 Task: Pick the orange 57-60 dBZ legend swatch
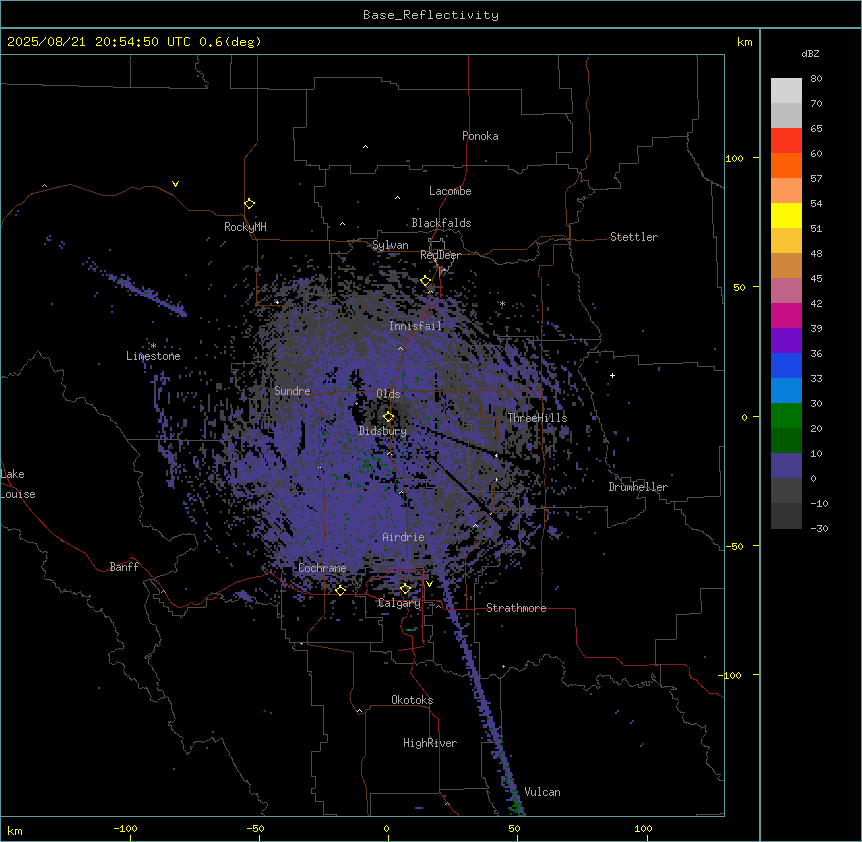click(786, 165)
